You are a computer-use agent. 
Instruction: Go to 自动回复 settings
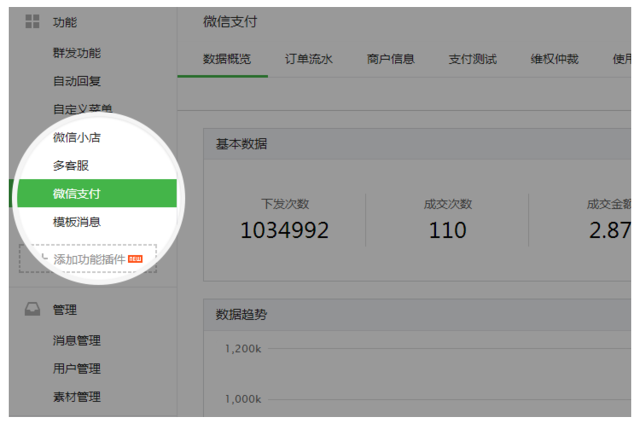[77, 81]
